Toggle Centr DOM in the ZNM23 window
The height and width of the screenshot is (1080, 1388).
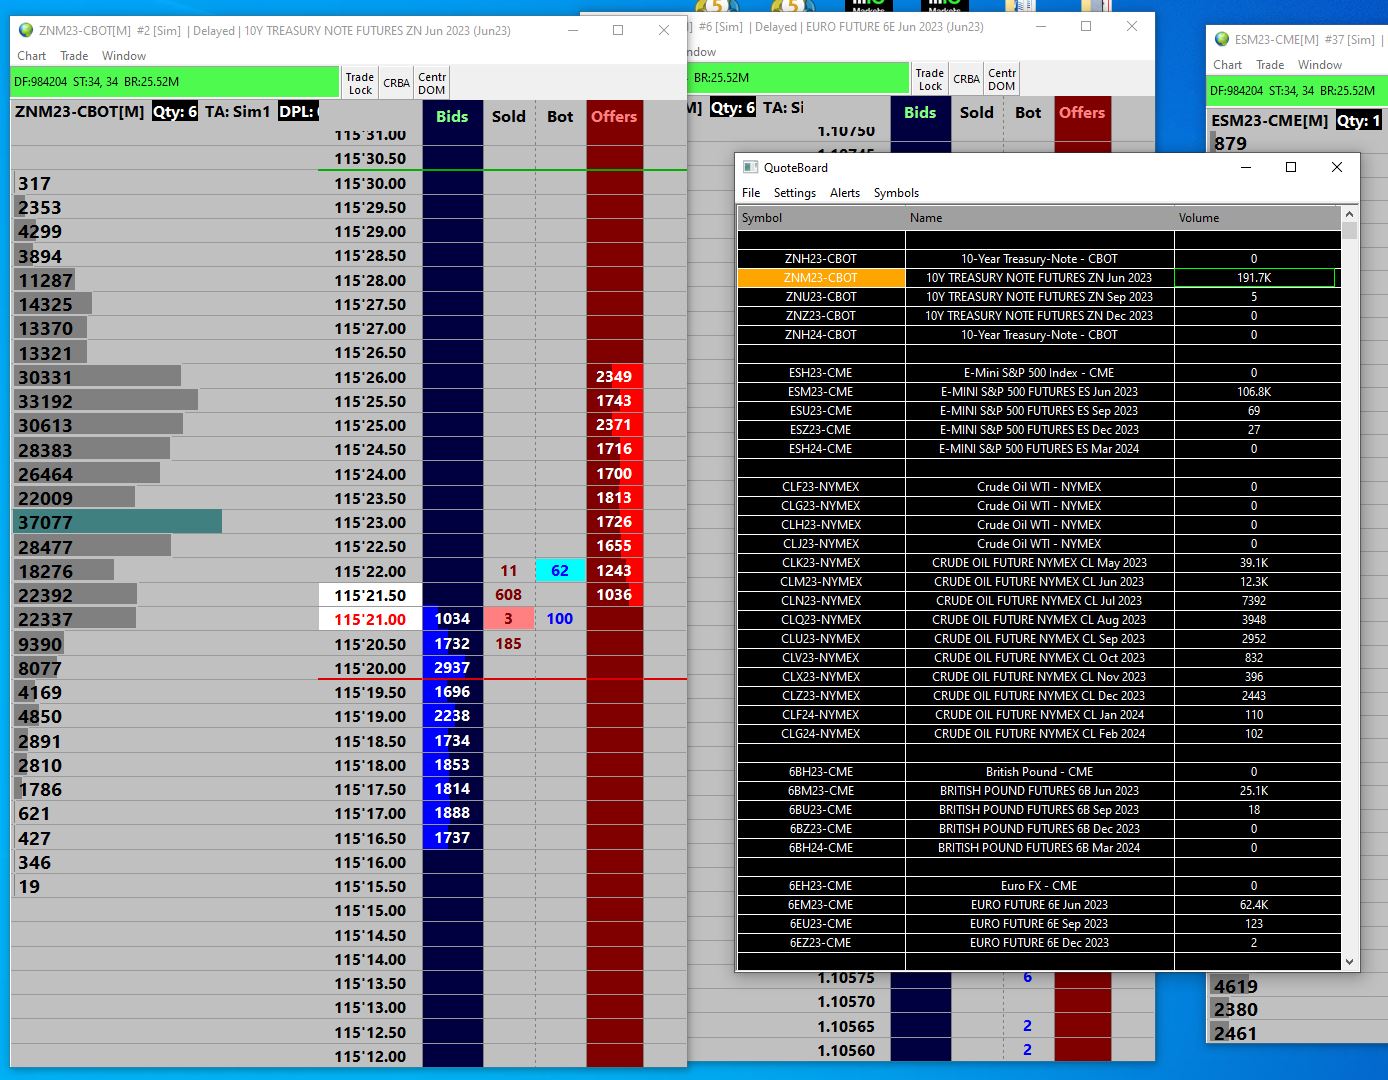click(x=432, y=83)
